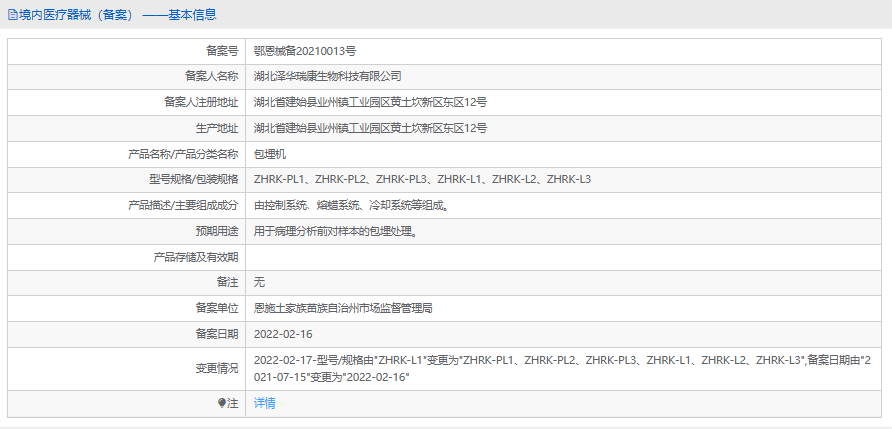Click the document icon beside 境内医疗器械 header
Image resolution: width=892 pixels, height=429 pixels.
(13, 15)
